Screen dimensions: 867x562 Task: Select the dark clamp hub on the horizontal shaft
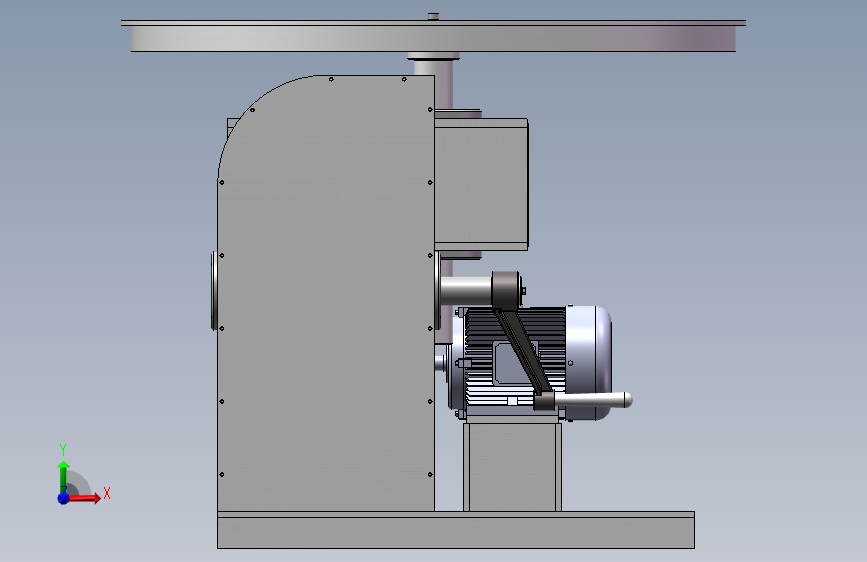click(505, 289)
